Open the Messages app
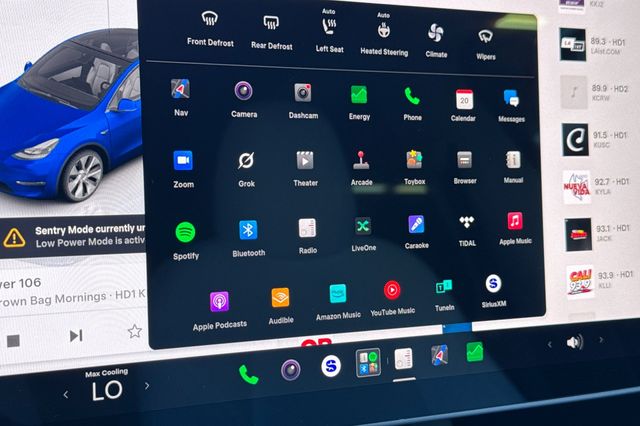640x426 pixels. pos(511,98)
